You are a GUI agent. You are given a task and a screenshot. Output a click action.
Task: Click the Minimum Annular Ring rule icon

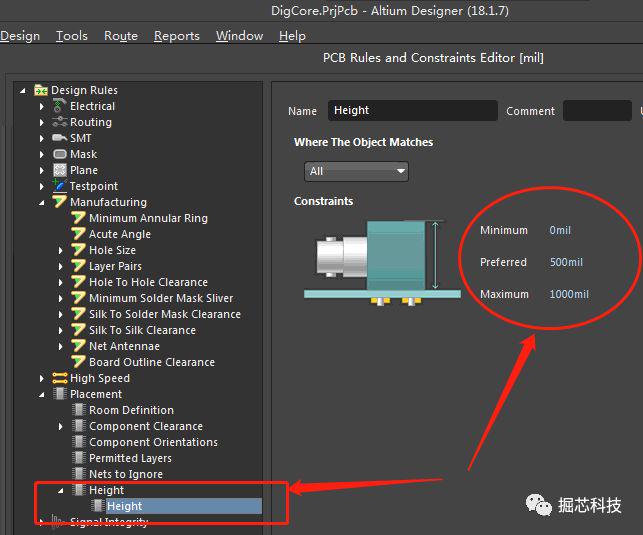click(78, 217)
